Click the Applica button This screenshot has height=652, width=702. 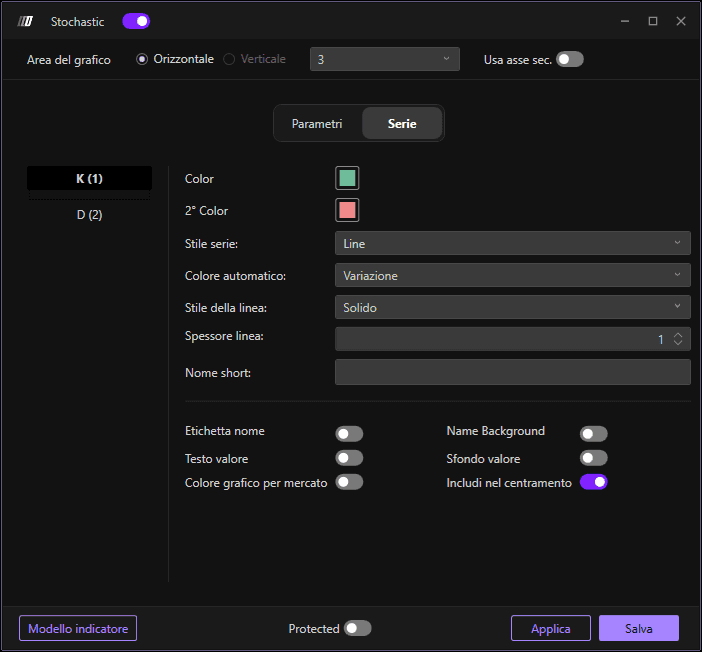[551, 628]
